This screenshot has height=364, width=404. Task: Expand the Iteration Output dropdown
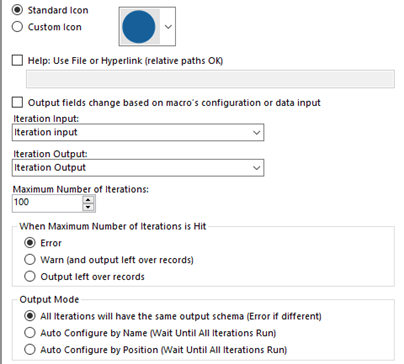click(138, 168)
